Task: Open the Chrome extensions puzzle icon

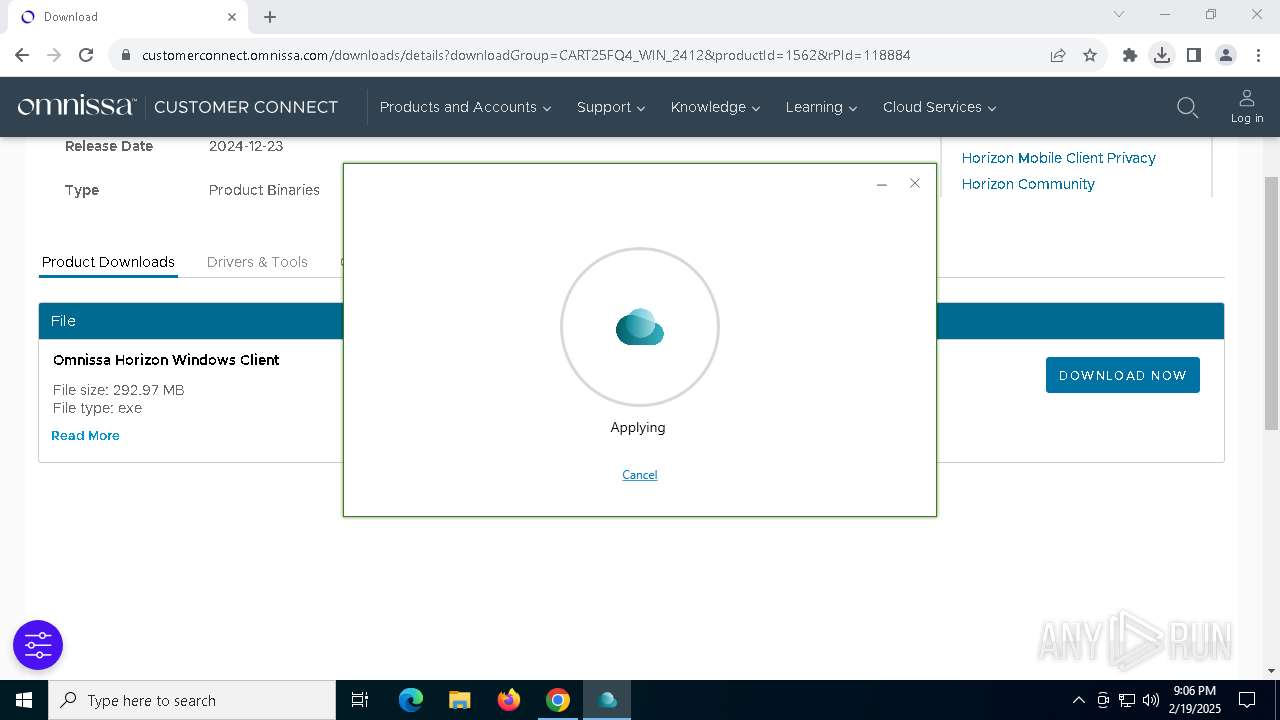Action: (x=1130, y=55)
